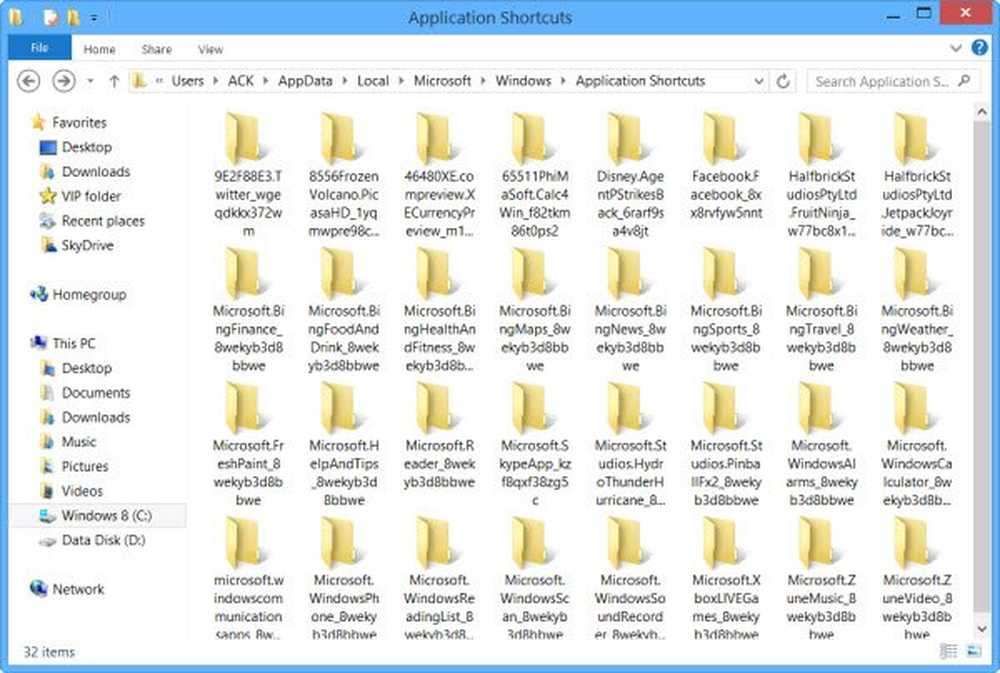Expand the ribbon with the chevron
Screen dimensions: 1000x673
(x=955, y=48)
